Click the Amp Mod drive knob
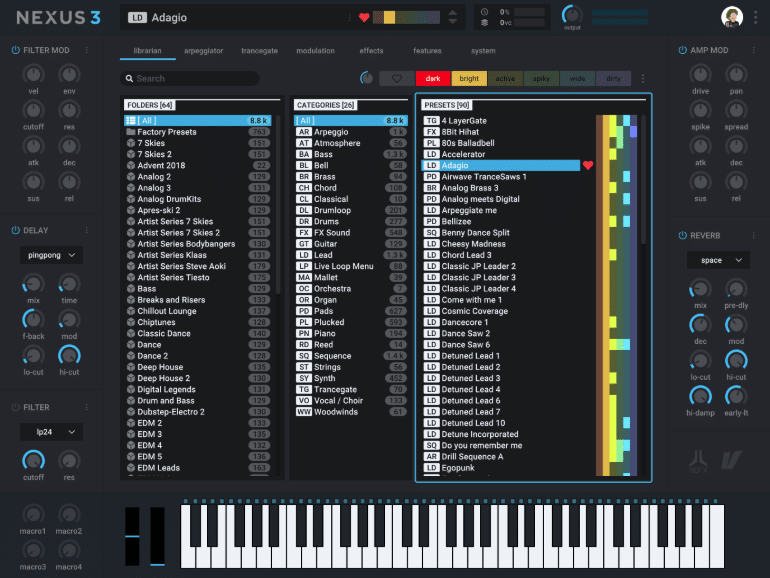The width and height of the screenshot is (770, 578). [x=700, y=74]
